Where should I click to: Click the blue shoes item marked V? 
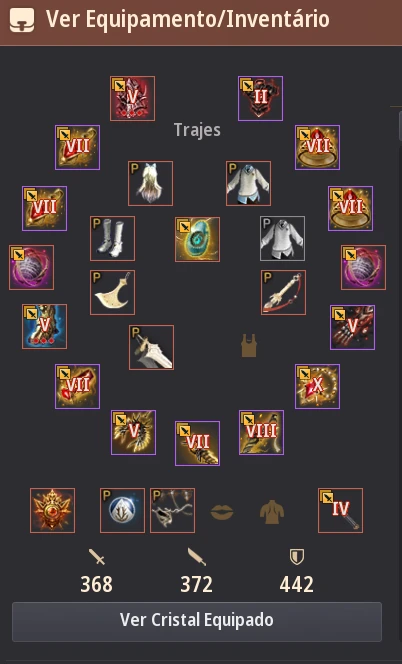point(44,326)
